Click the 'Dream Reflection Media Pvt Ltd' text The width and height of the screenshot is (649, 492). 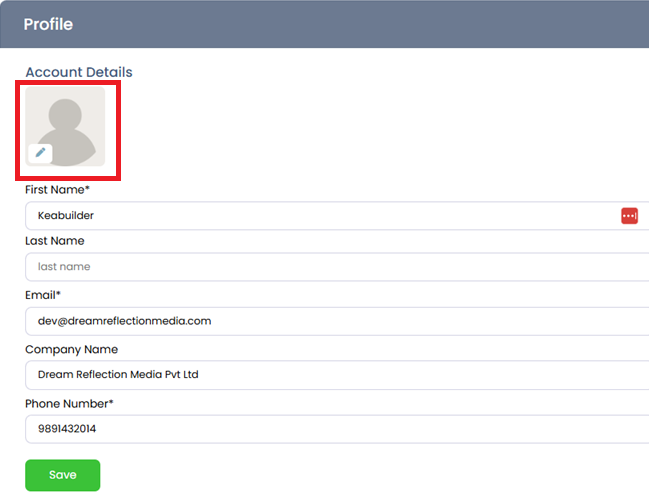click(x=118, y=375)
